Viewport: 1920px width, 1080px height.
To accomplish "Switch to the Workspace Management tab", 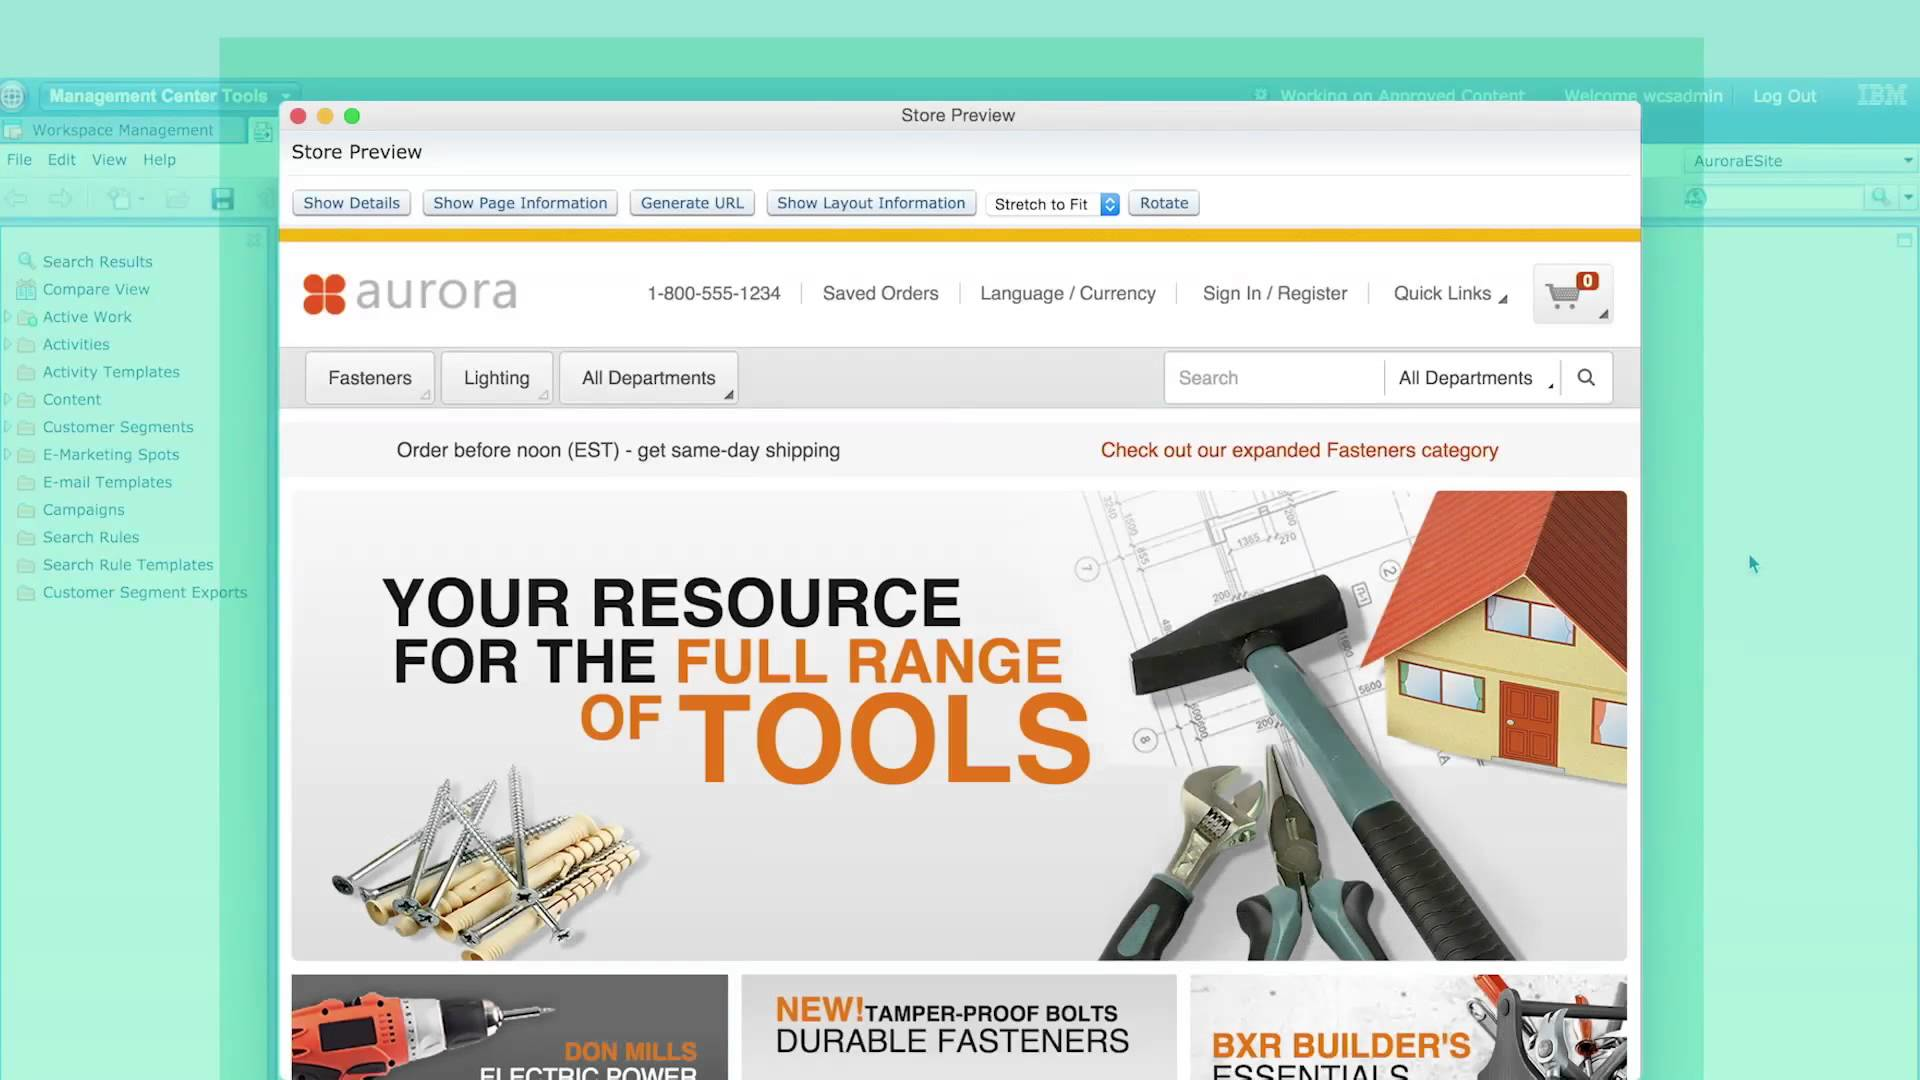I will click(122, 130).
